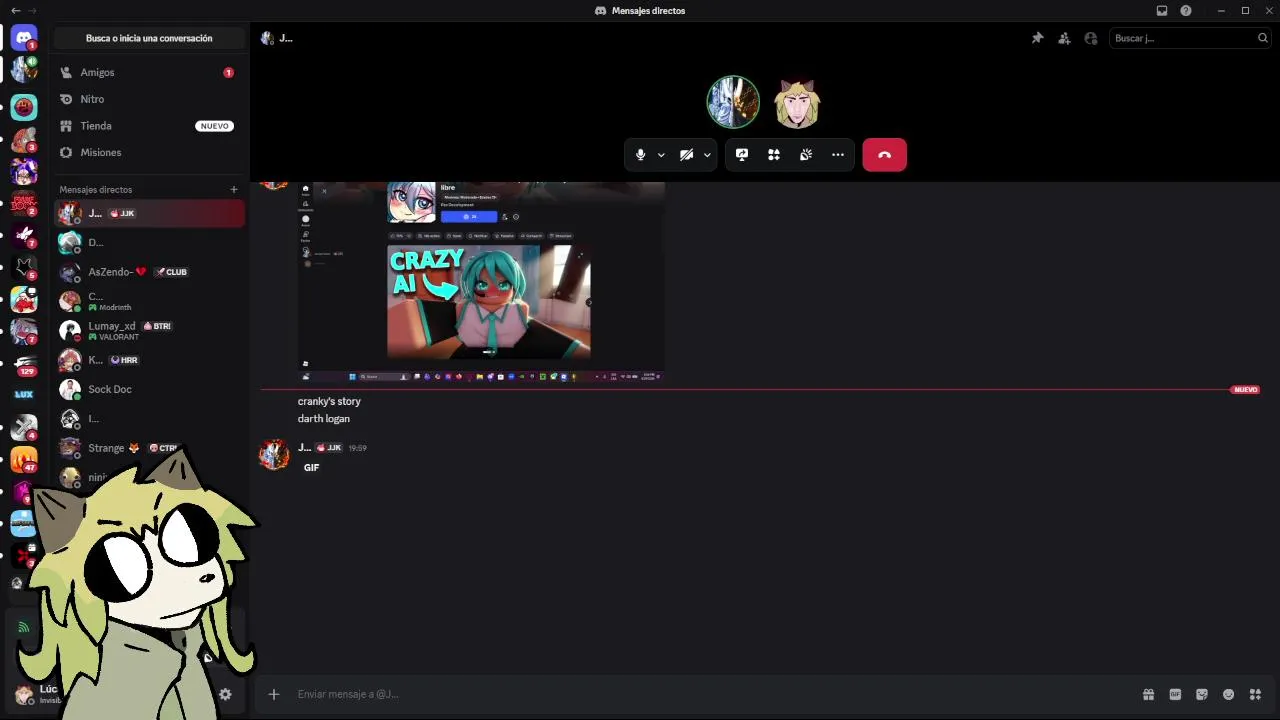Open Busca o inicia una conversación
Image resolution: width=1280 pixels, height=720 pixels.
149,38
